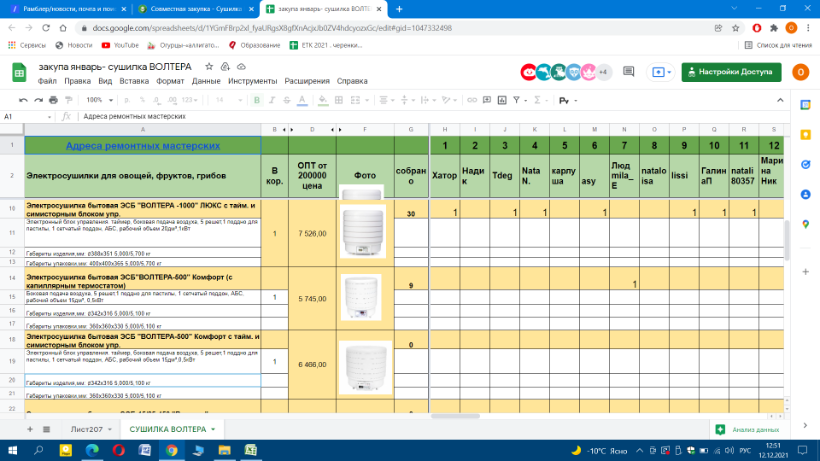The image size is (820, 461).
Task: Click the Настройки Доступа share button
Action: click(x=731, y=72)
